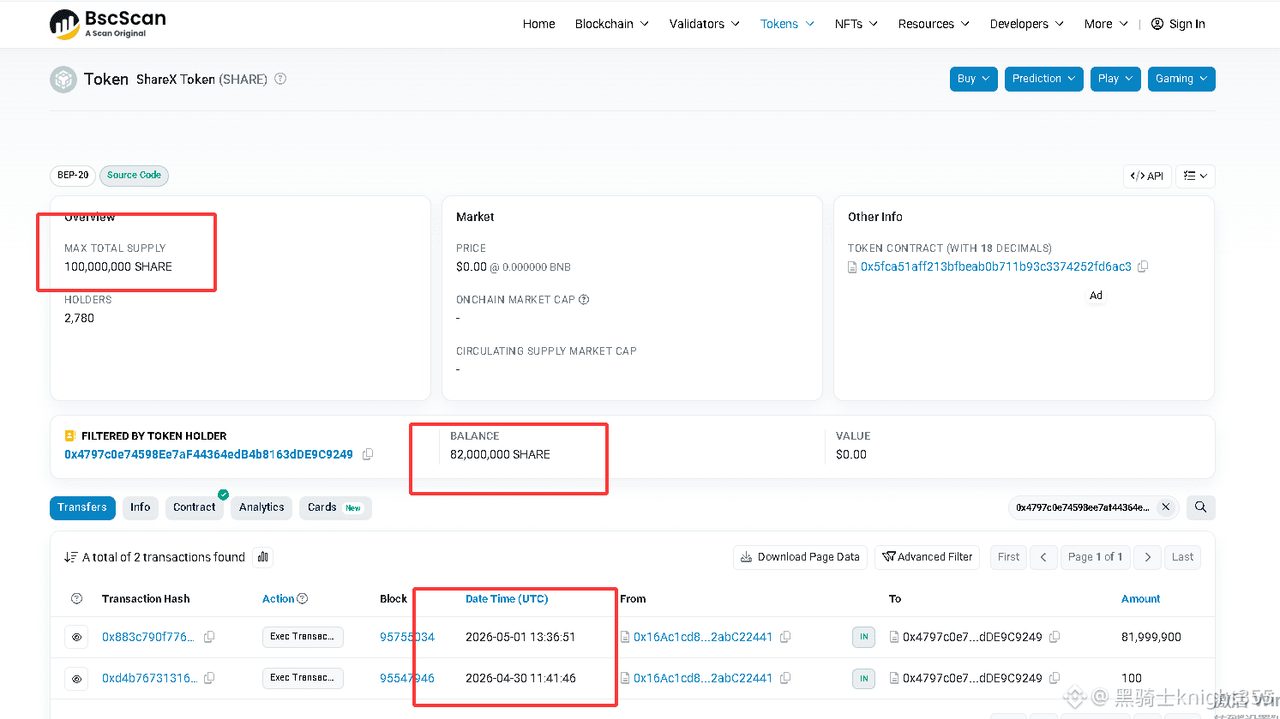This screenshot has height=719, width=1280.
Task: Open the Buy dropdown
Action: coord(973,79)
